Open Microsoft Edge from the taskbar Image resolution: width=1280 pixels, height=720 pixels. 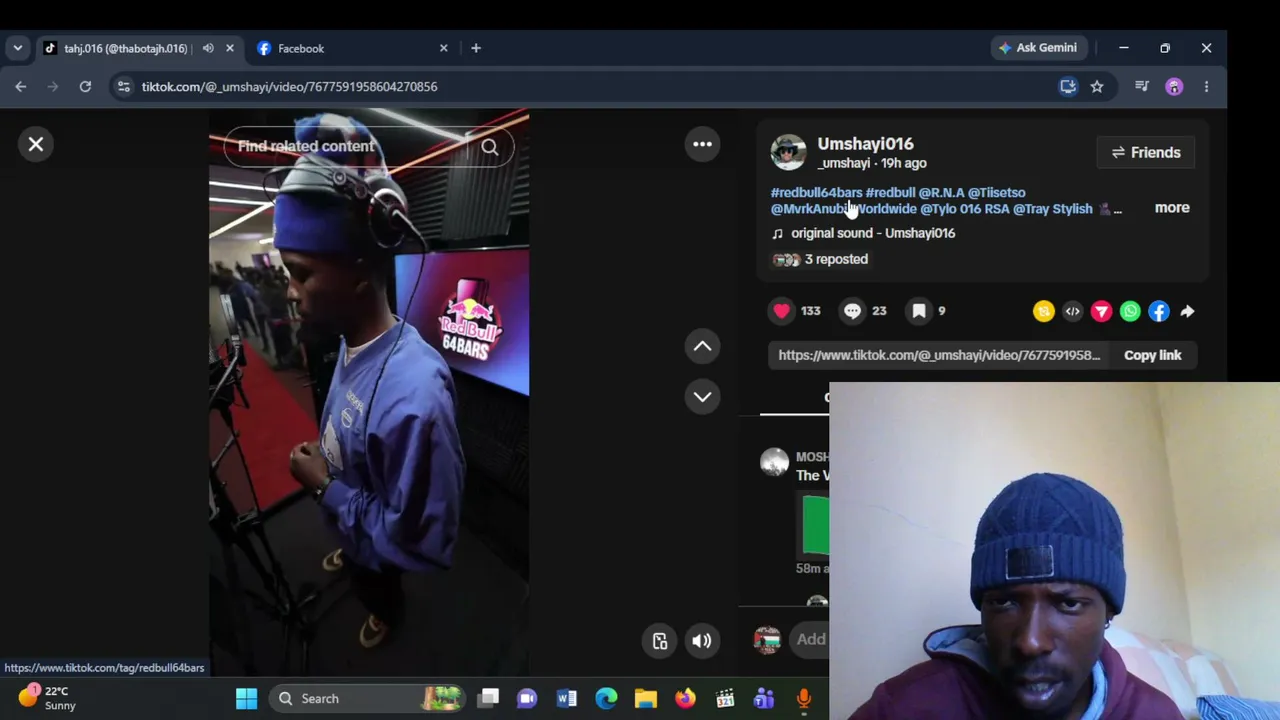click(x=606, y=699)
